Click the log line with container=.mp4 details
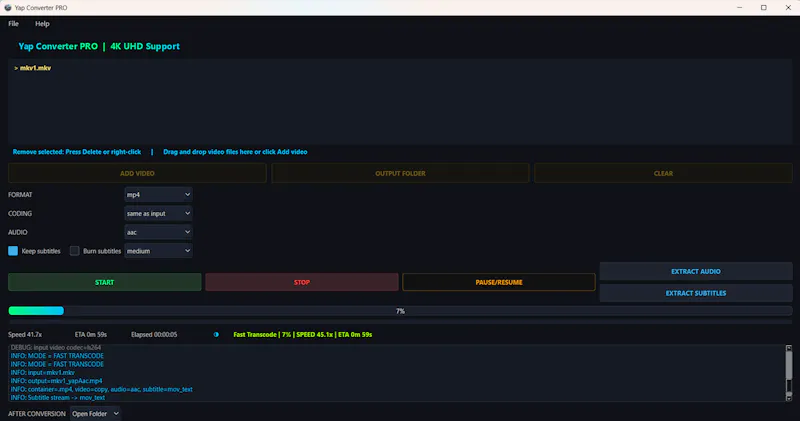 coord(102,389)
